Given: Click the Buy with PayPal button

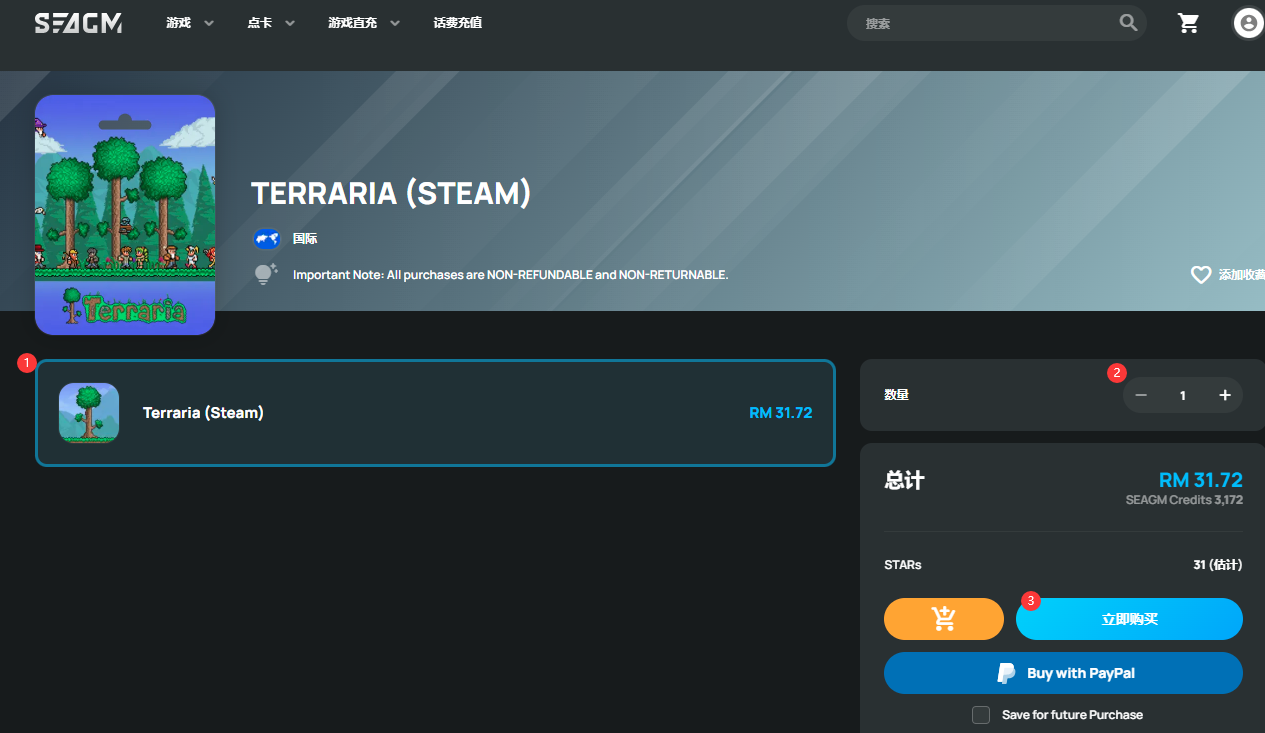Looking at the screenshot, I should click(1063, 673).
